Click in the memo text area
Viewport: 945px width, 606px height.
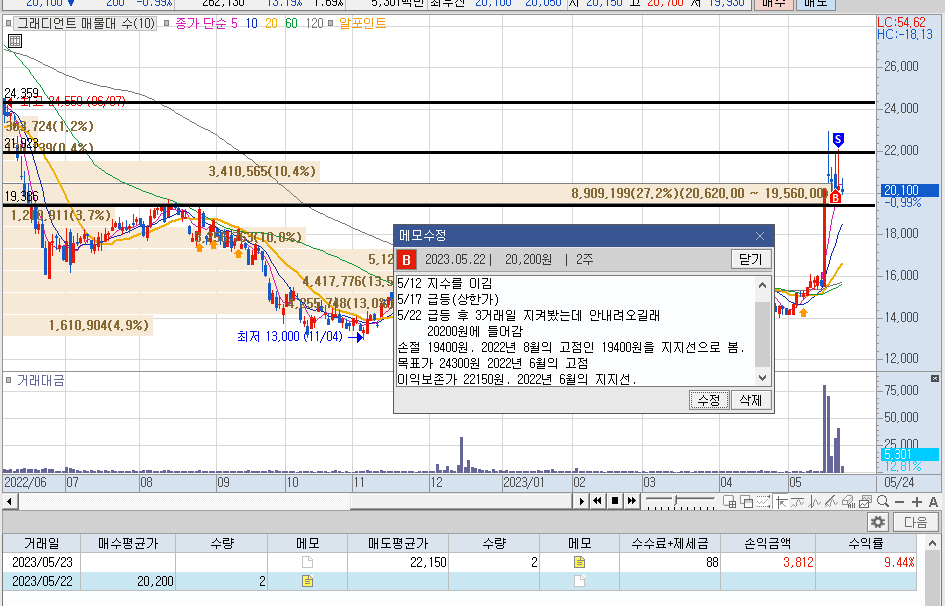[x=576, y=331]
